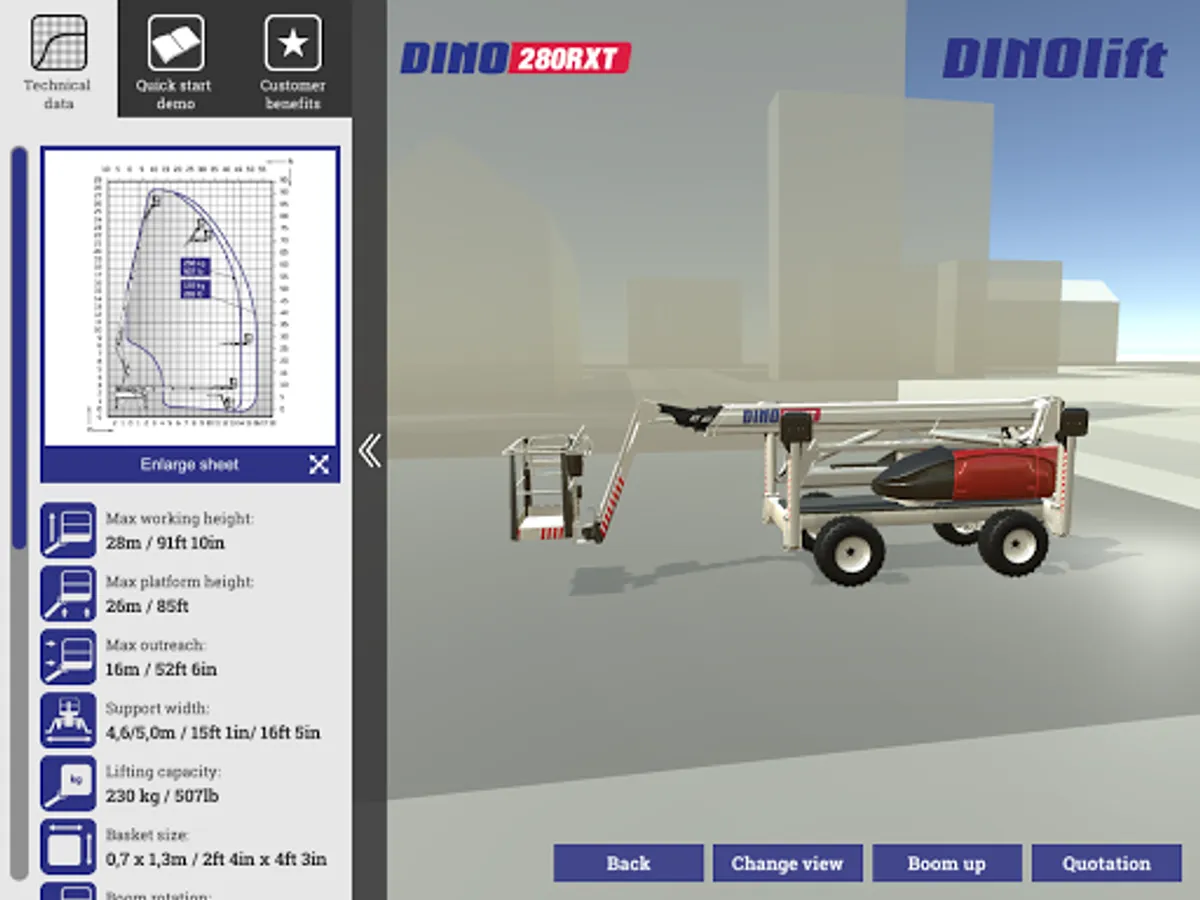Click the technical data panel scrollbar
The height and width of the screenshot is (900, 1200).
[19, 347]
